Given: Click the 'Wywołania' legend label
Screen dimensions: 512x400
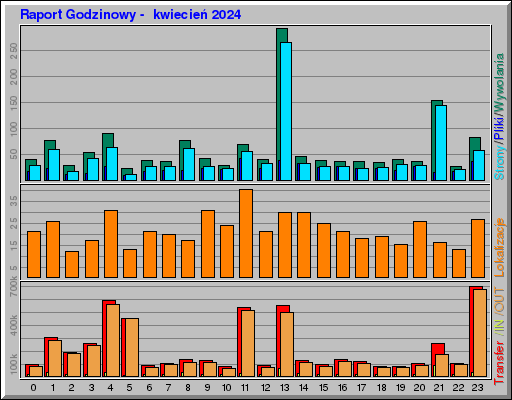Looking at the screenshot, I should point(499,82).
